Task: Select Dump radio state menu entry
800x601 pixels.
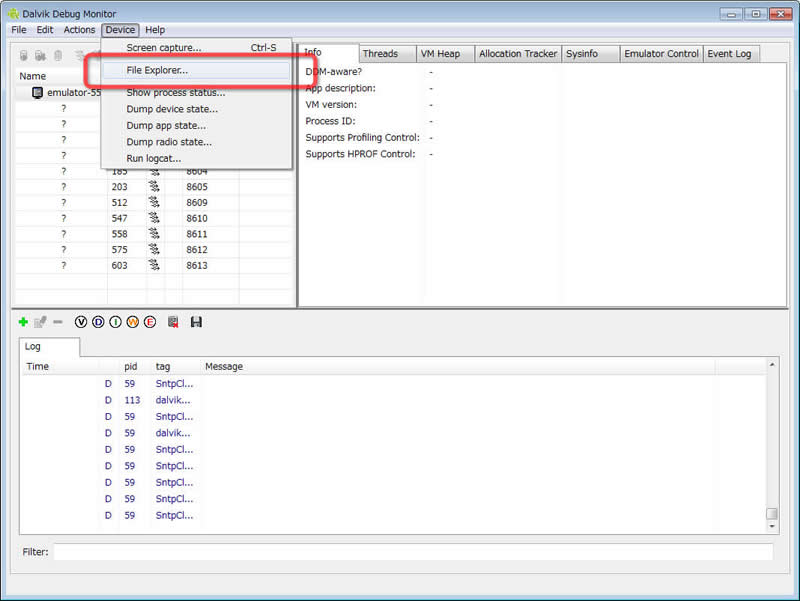Action: [x=196, y=142]
